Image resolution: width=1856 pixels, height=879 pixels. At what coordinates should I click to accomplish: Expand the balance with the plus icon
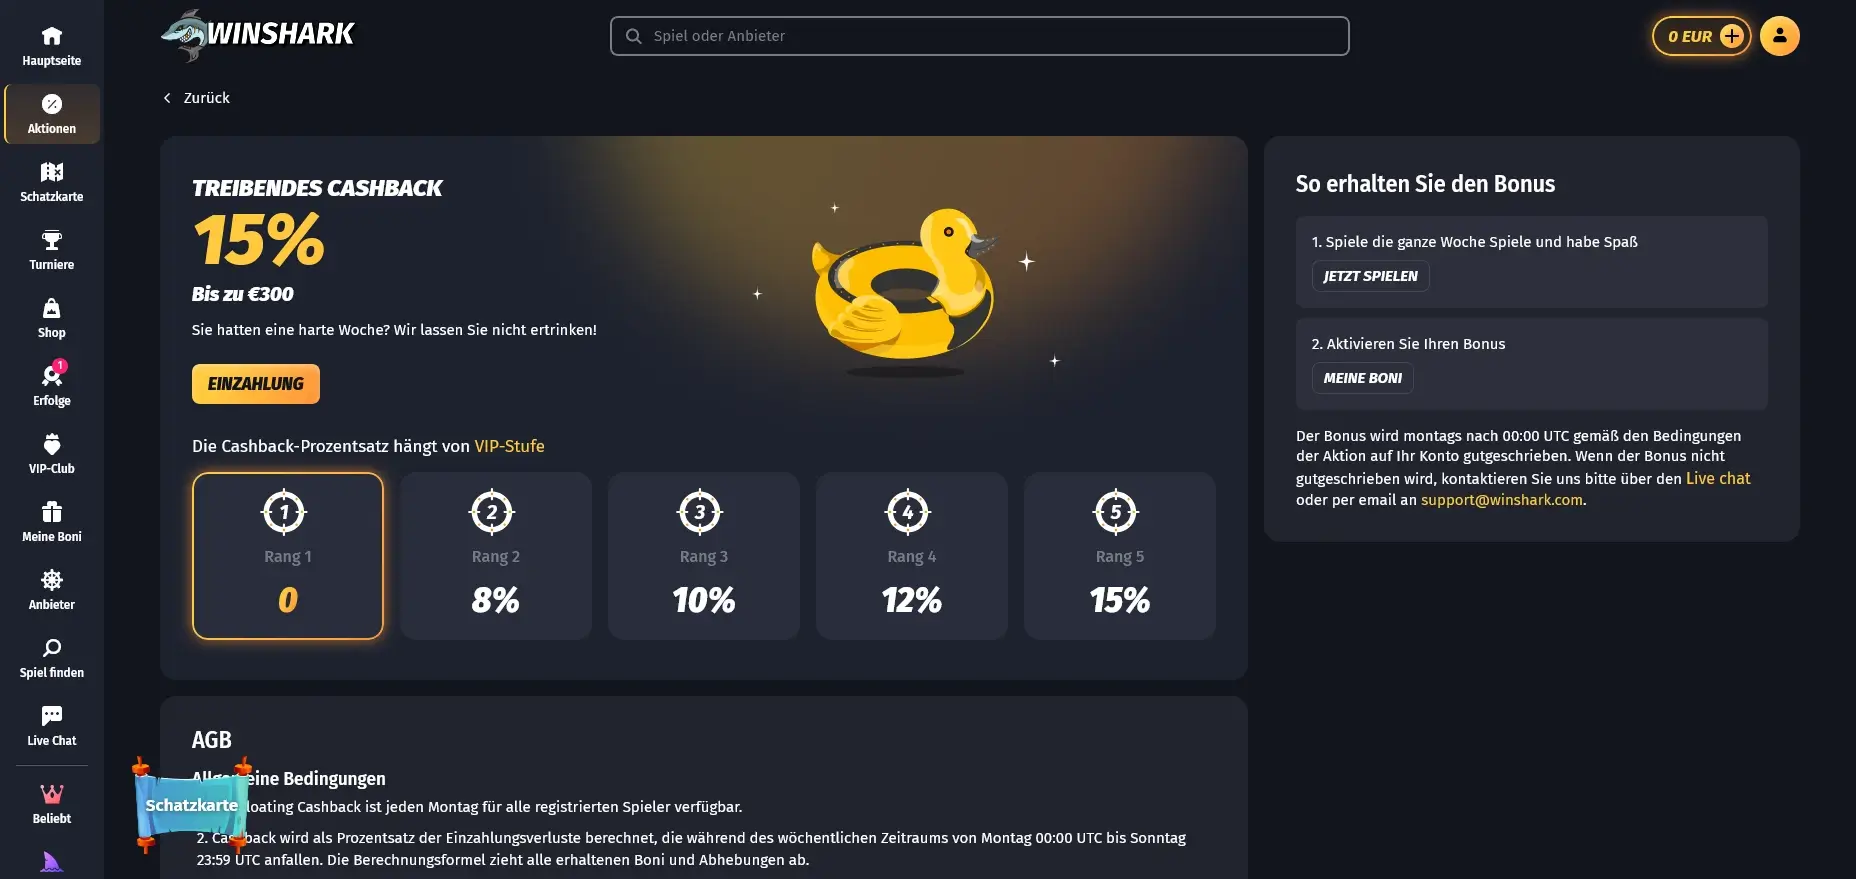(x=1731, y=35)
